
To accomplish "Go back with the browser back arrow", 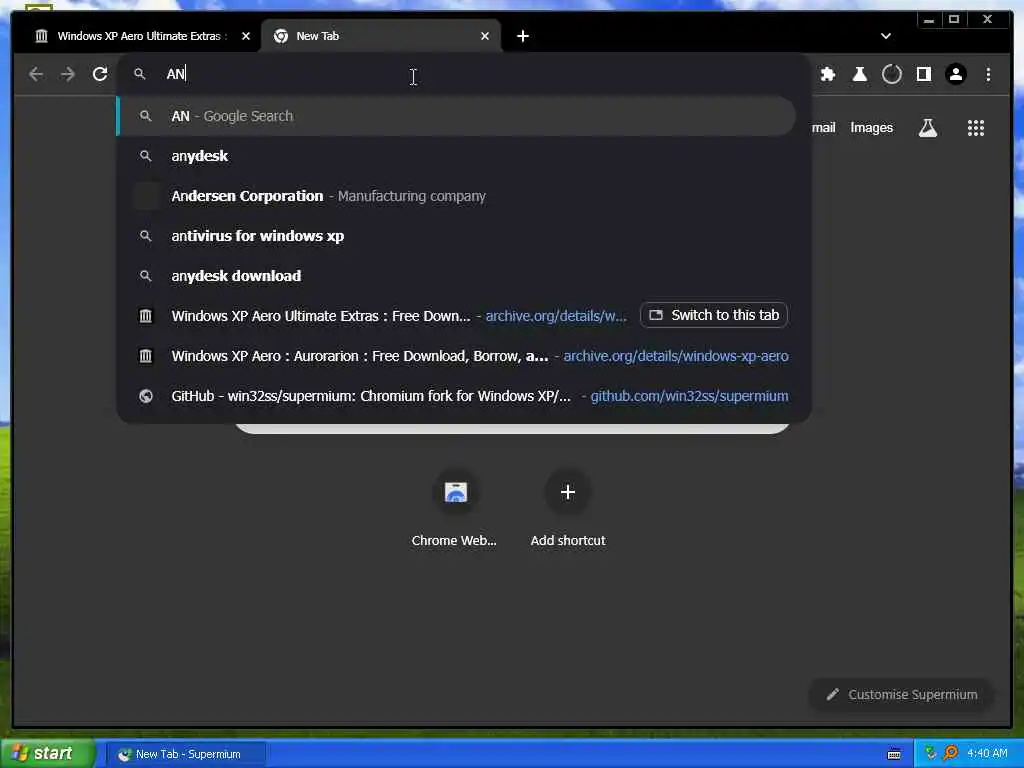I will click(36, 74).
